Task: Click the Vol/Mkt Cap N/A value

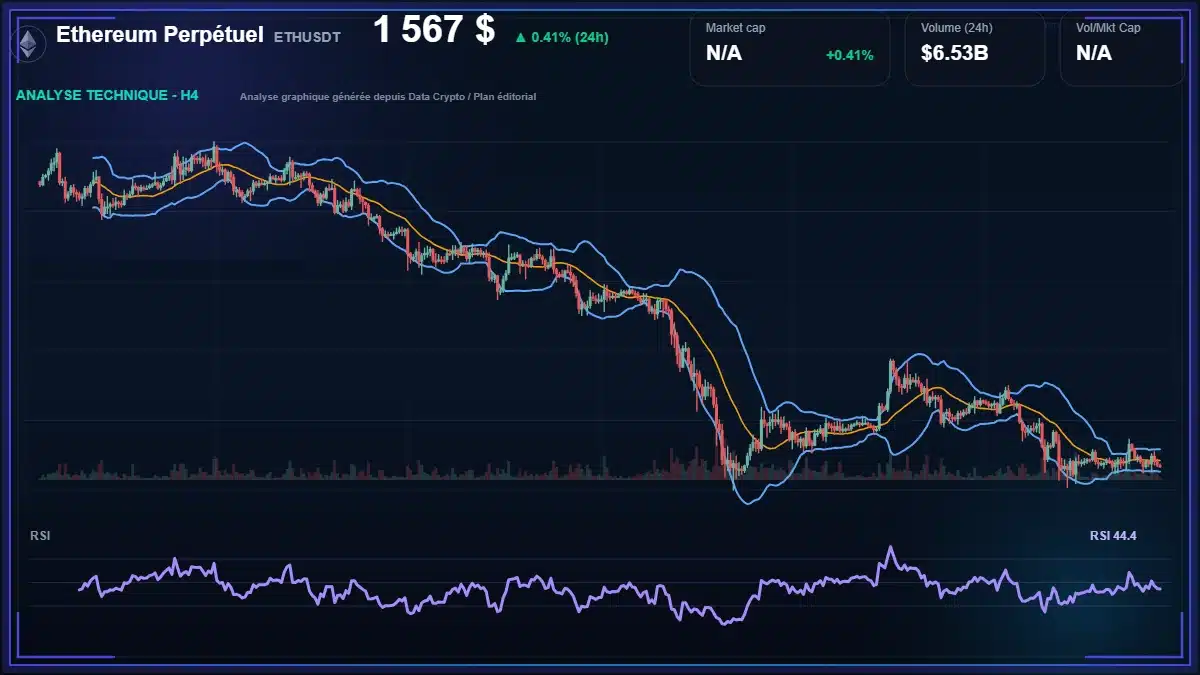Action: (x=1094, y=54)
